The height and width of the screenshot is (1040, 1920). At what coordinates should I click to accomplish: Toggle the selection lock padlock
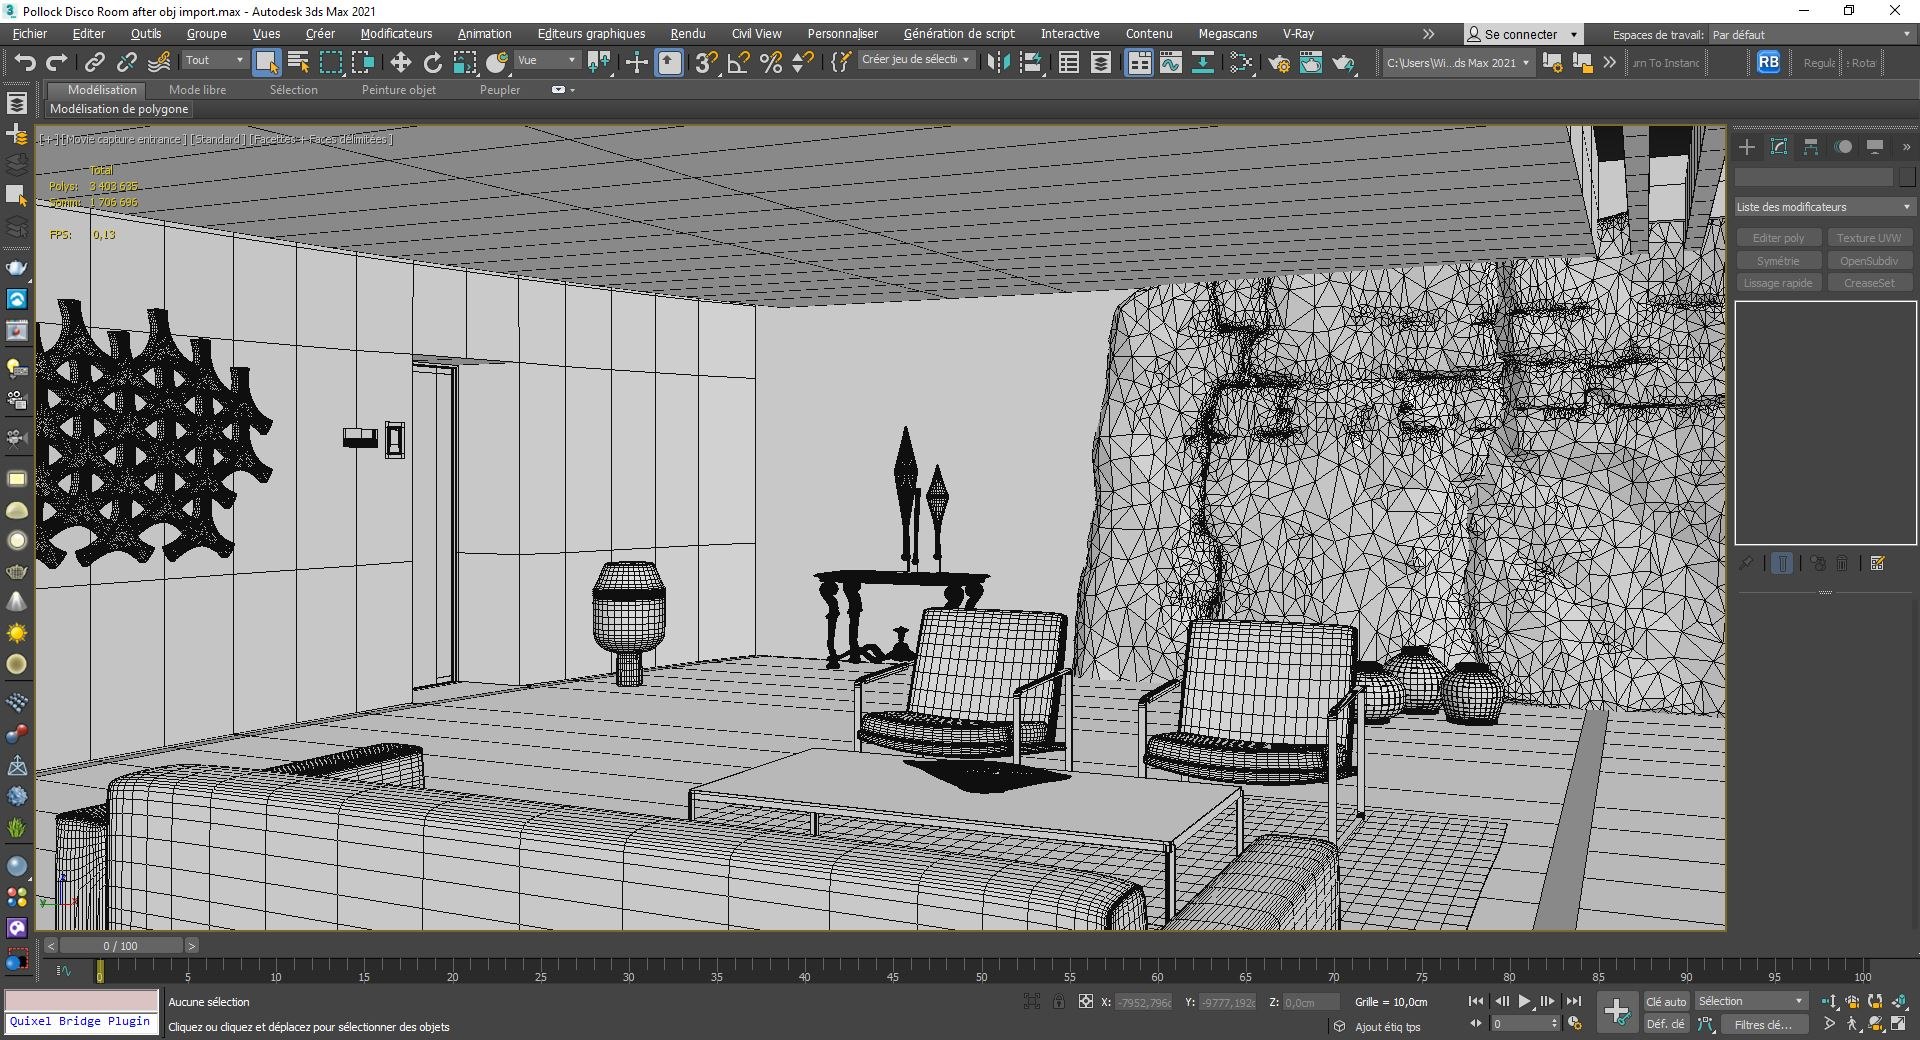[1058, 1002]
